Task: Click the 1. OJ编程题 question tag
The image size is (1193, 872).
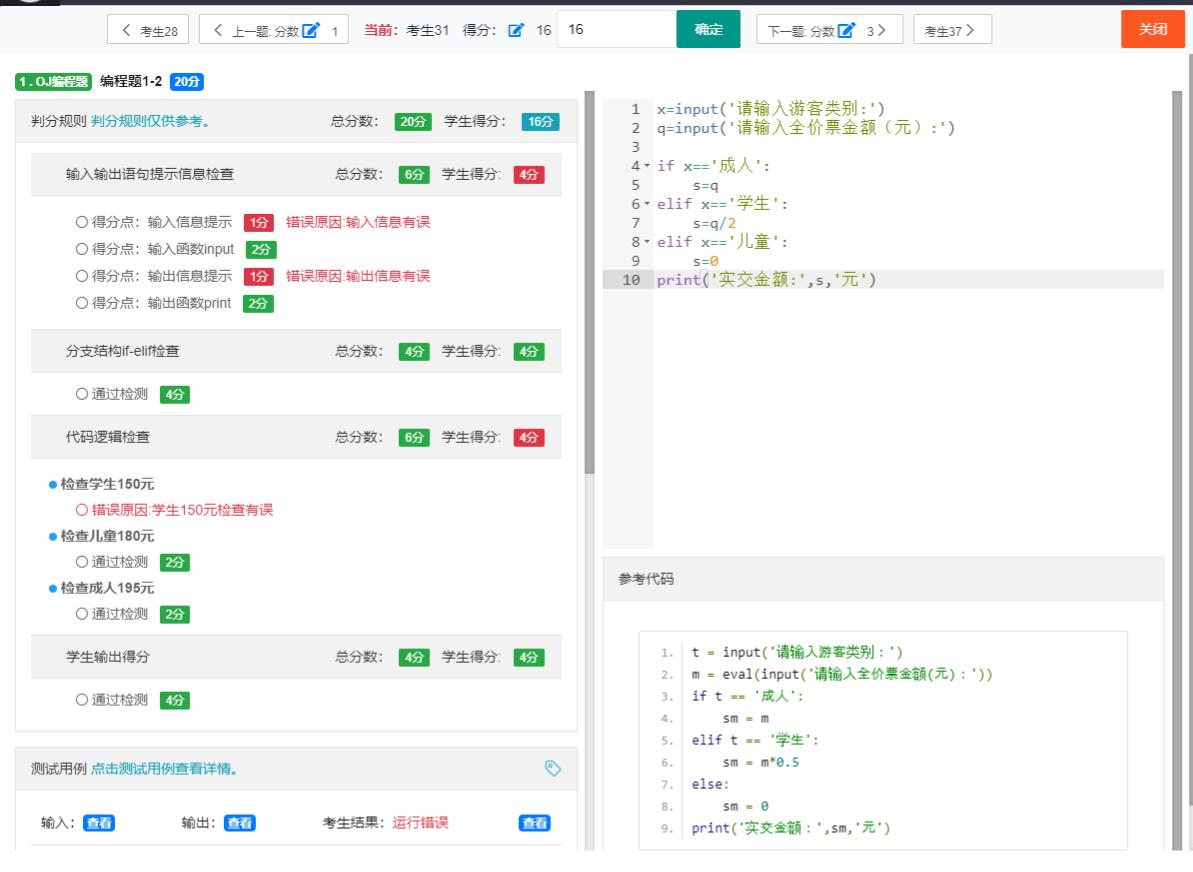Action: coord(53,81)
